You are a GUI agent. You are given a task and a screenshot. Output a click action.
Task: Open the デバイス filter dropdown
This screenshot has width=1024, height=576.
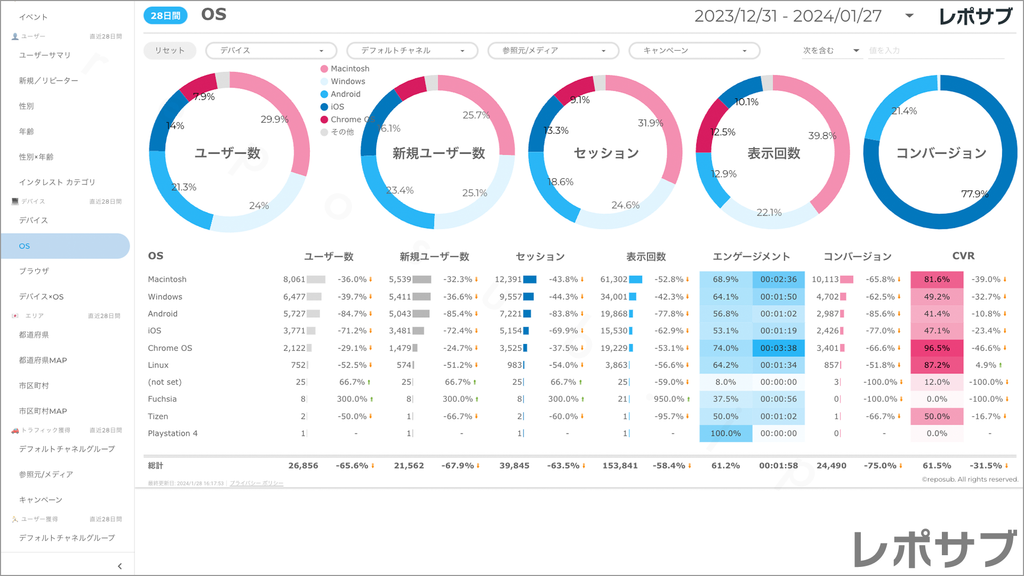271,50
